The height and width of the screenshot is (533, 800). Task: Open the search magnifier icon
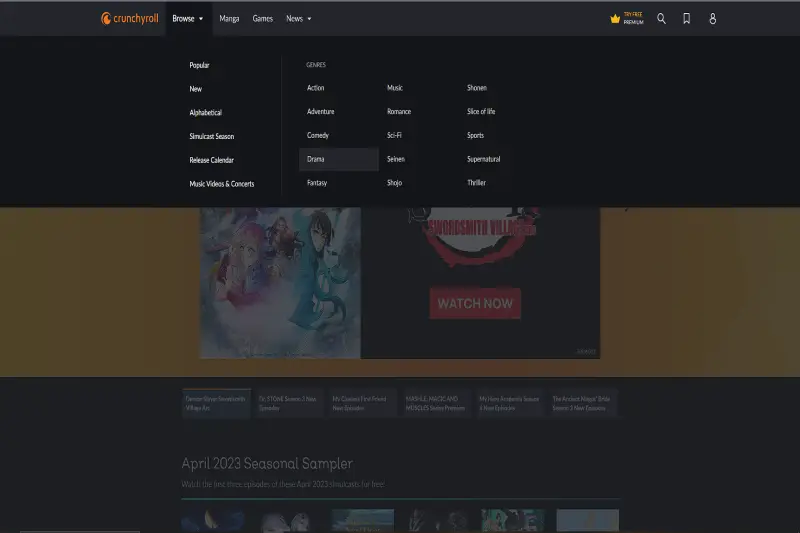[661, 19]
